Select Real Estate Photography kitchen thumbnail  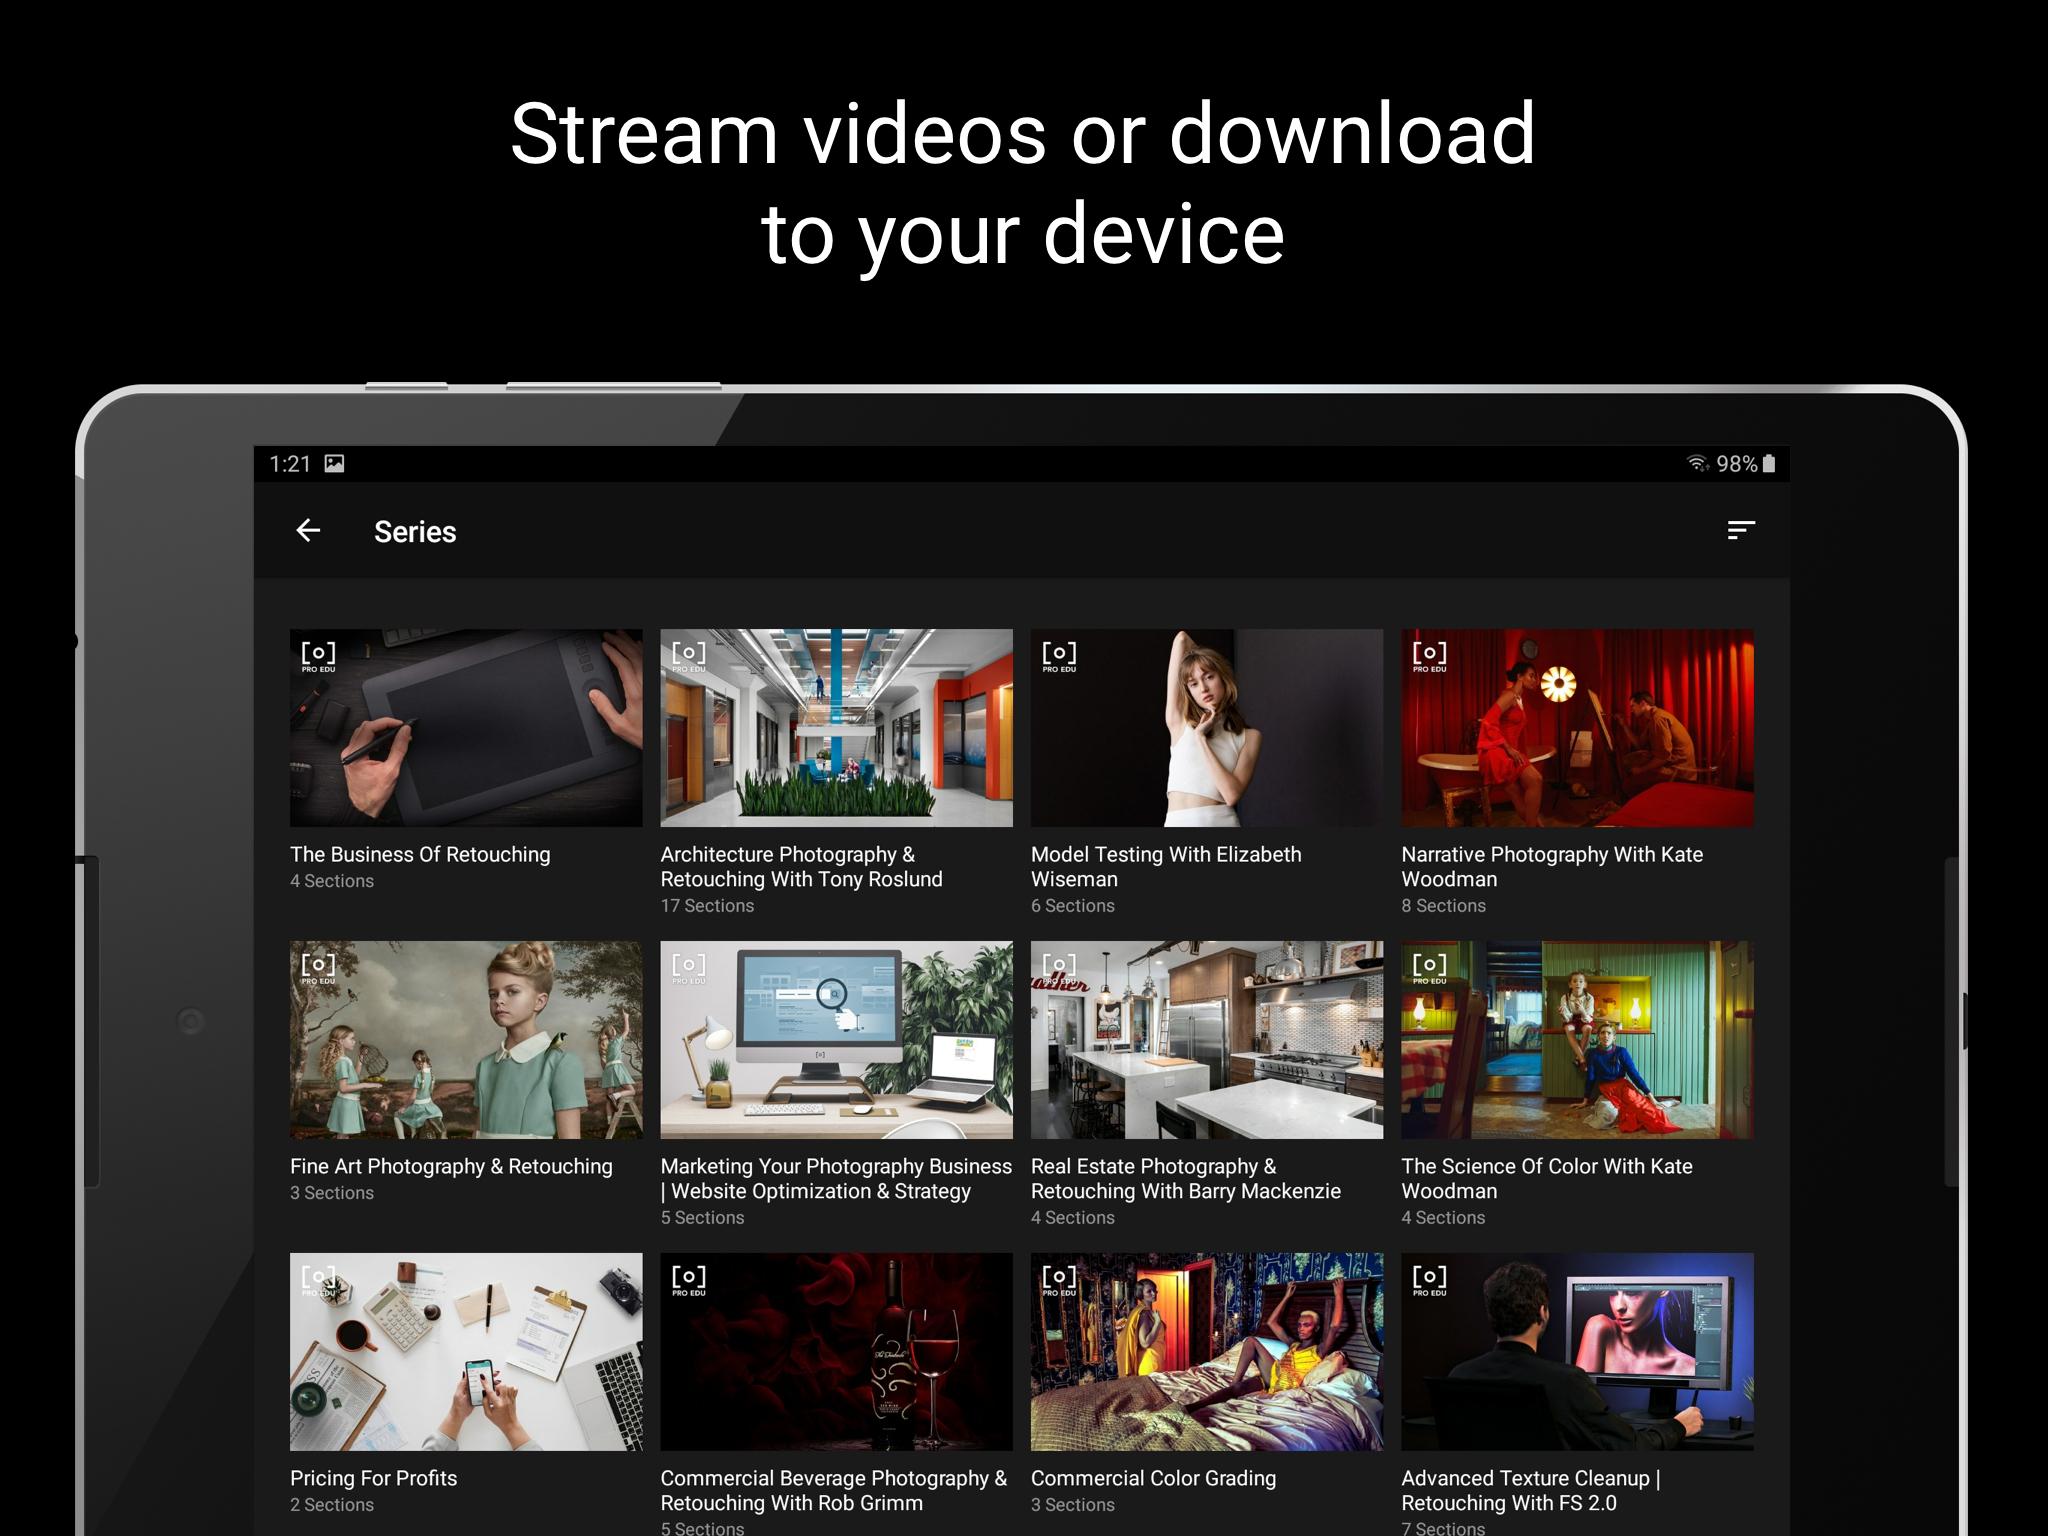point(1206,1039)
